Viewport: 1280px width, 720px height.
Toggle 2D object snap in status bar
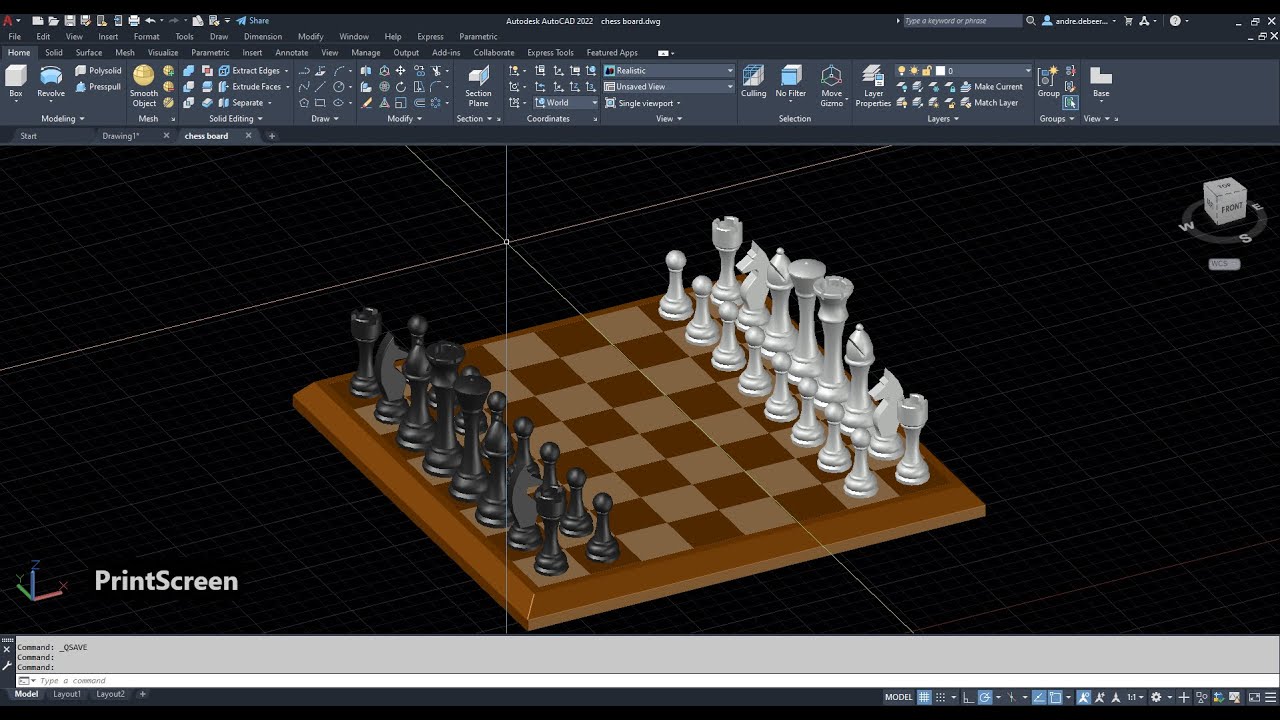(1055, 697)
